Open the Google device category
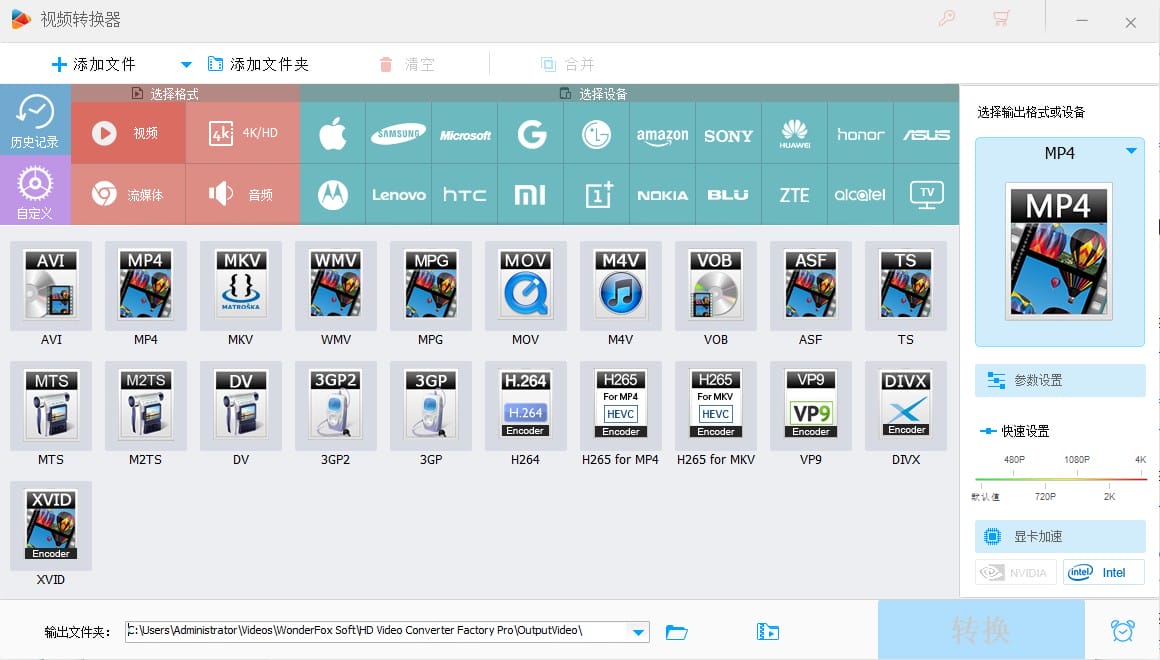The width and height of the screenshot is (1160, 660). tap(530, 134)
